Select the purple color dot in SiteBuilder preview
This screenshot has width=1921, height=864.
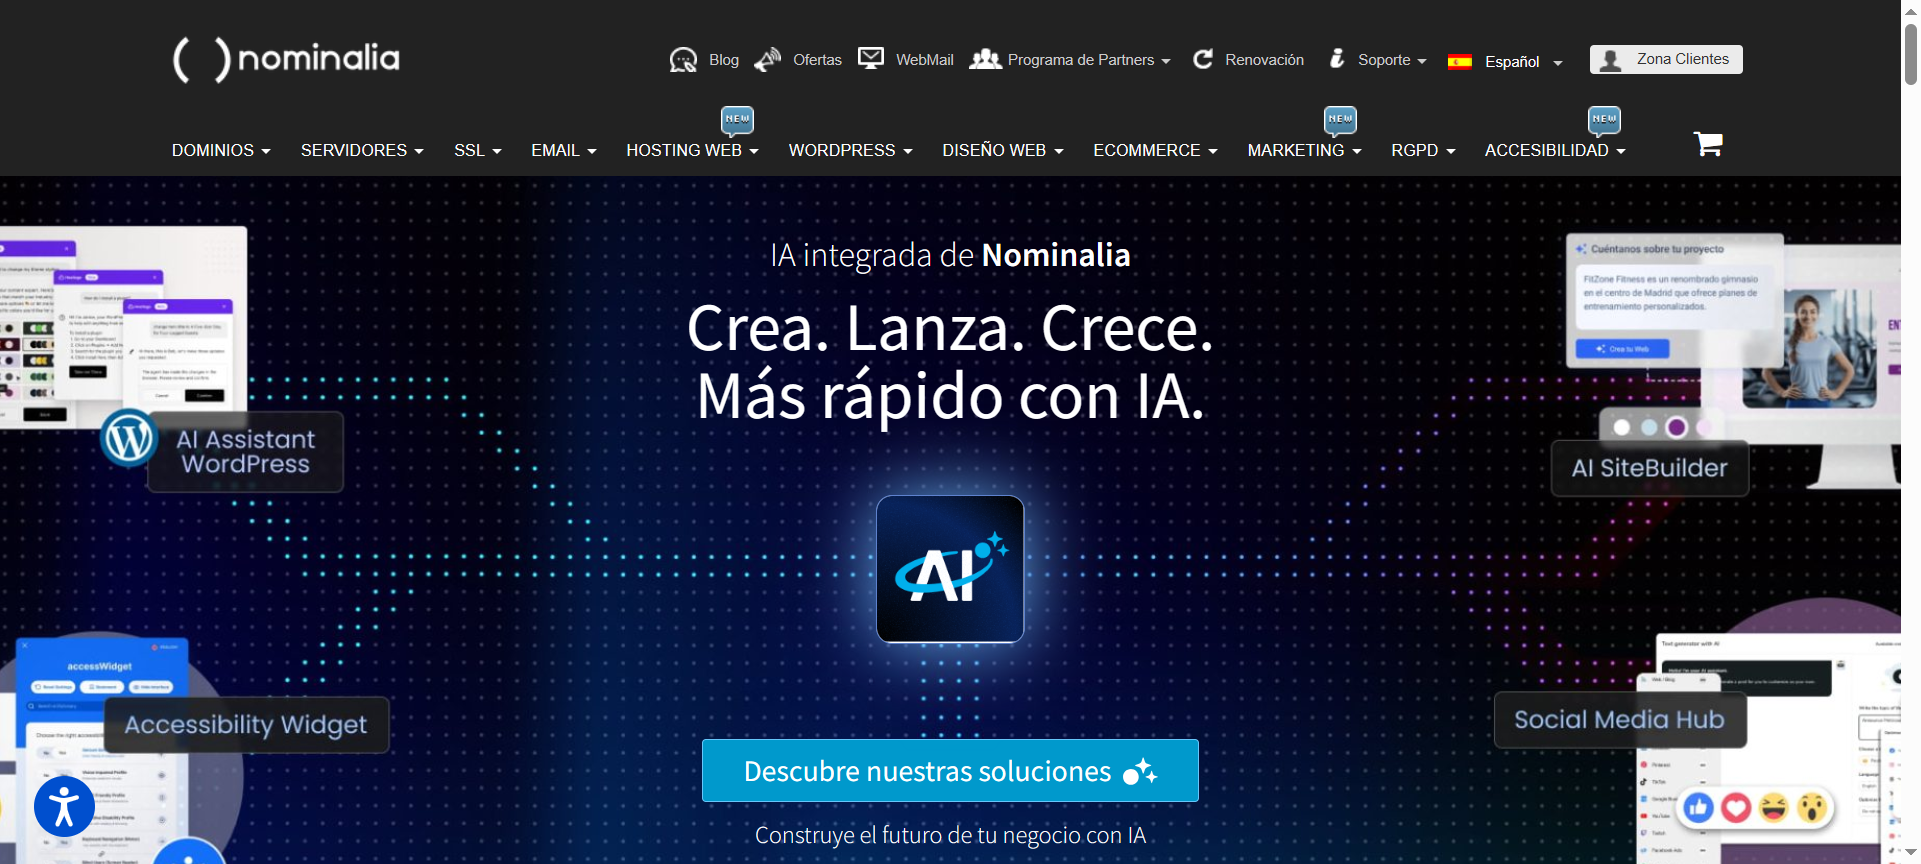pyautogui.click(x=1677, y=428)
